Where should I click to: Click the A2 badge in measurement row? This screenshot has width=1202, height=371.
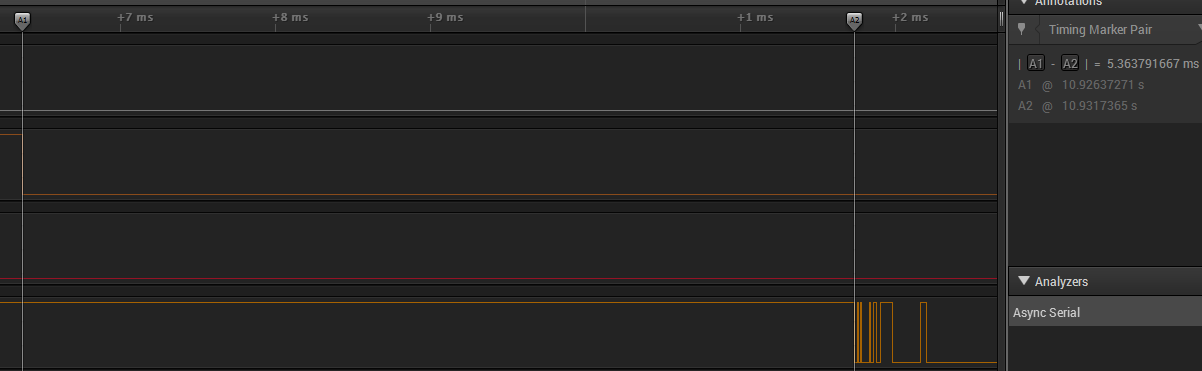1070,63
